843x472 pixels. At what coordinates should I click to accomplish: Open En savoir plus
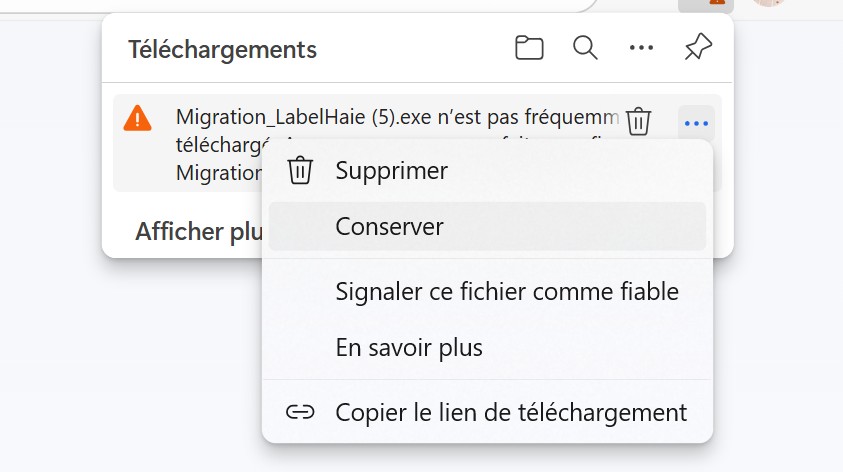[409, 348]
